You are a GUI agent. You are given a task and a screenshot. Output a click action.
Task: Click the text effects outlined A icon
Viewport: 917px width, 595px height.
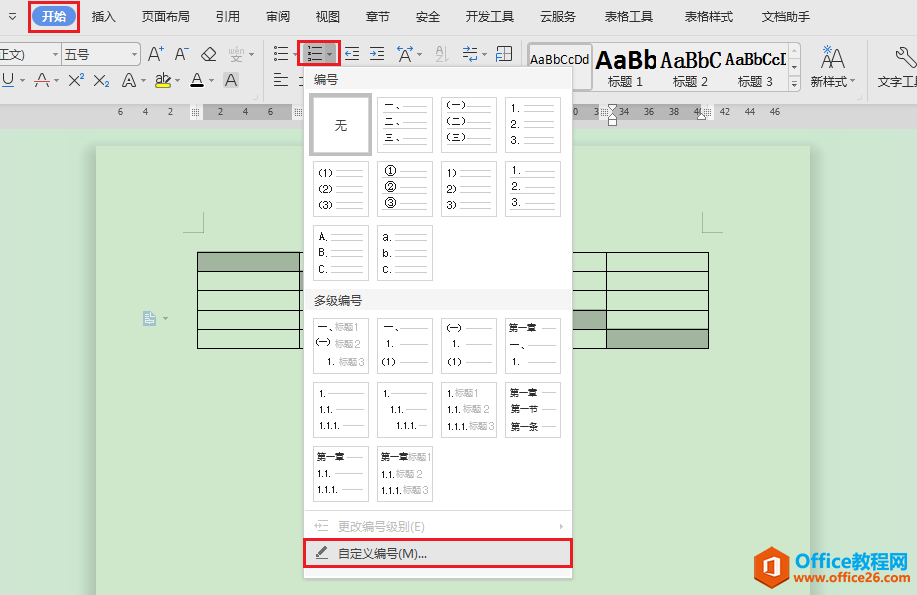click(x=129, y=80)
